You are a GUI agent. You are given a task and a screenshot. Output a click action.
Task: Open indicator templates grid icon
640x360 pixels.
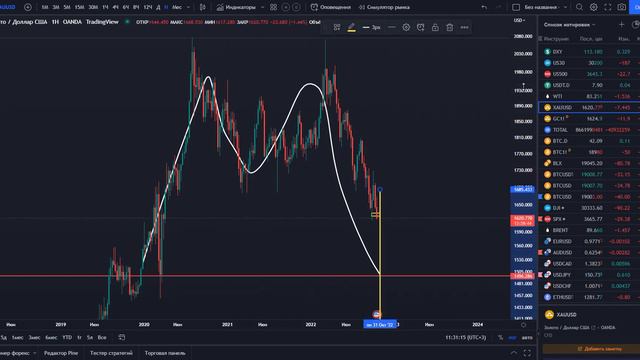pyautogui.click(x=273, y=7)
